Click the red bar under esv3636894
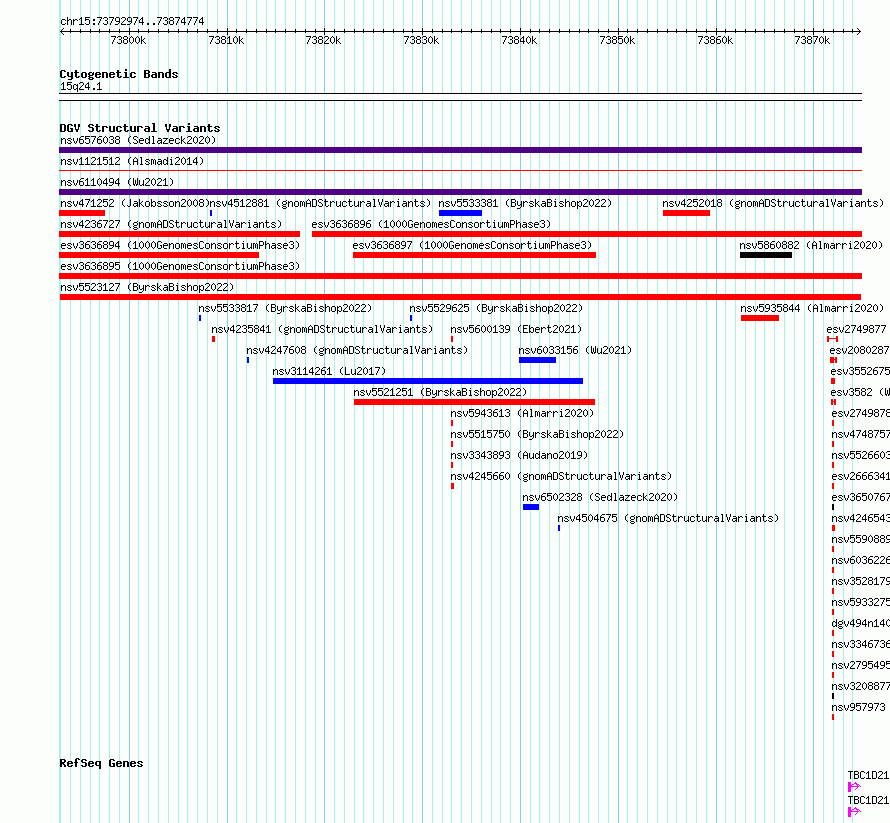This screenshot has height=823, width=890. [x=159, y=255]
